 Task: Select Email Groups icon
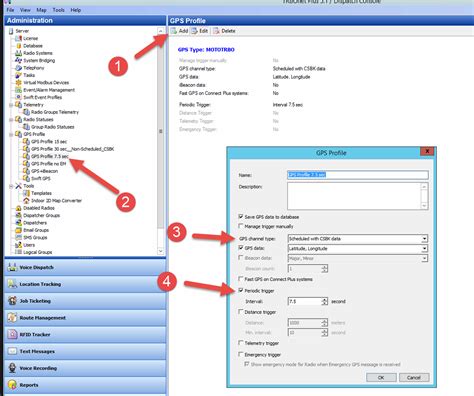tap(19, 230)
